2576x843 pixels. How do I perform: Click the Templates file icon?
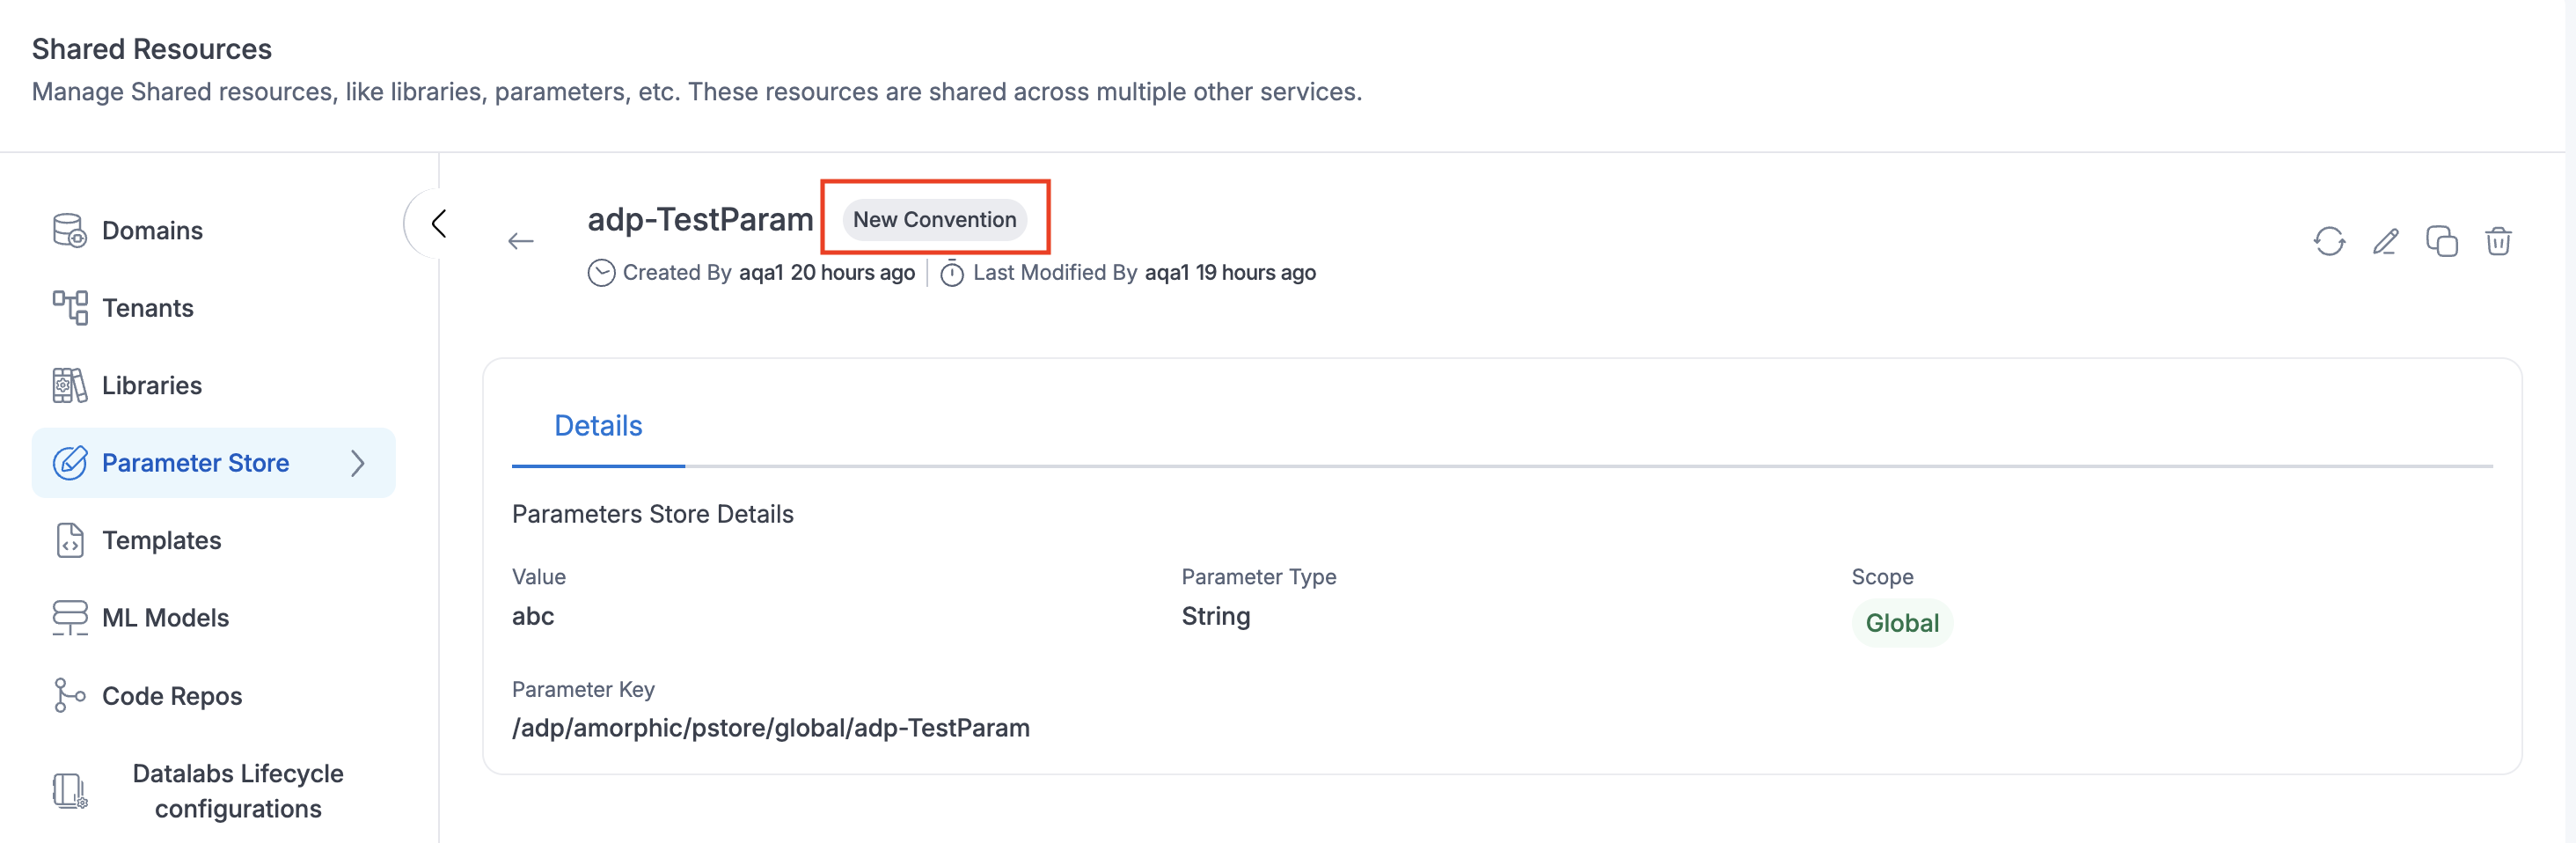(70, 540)
